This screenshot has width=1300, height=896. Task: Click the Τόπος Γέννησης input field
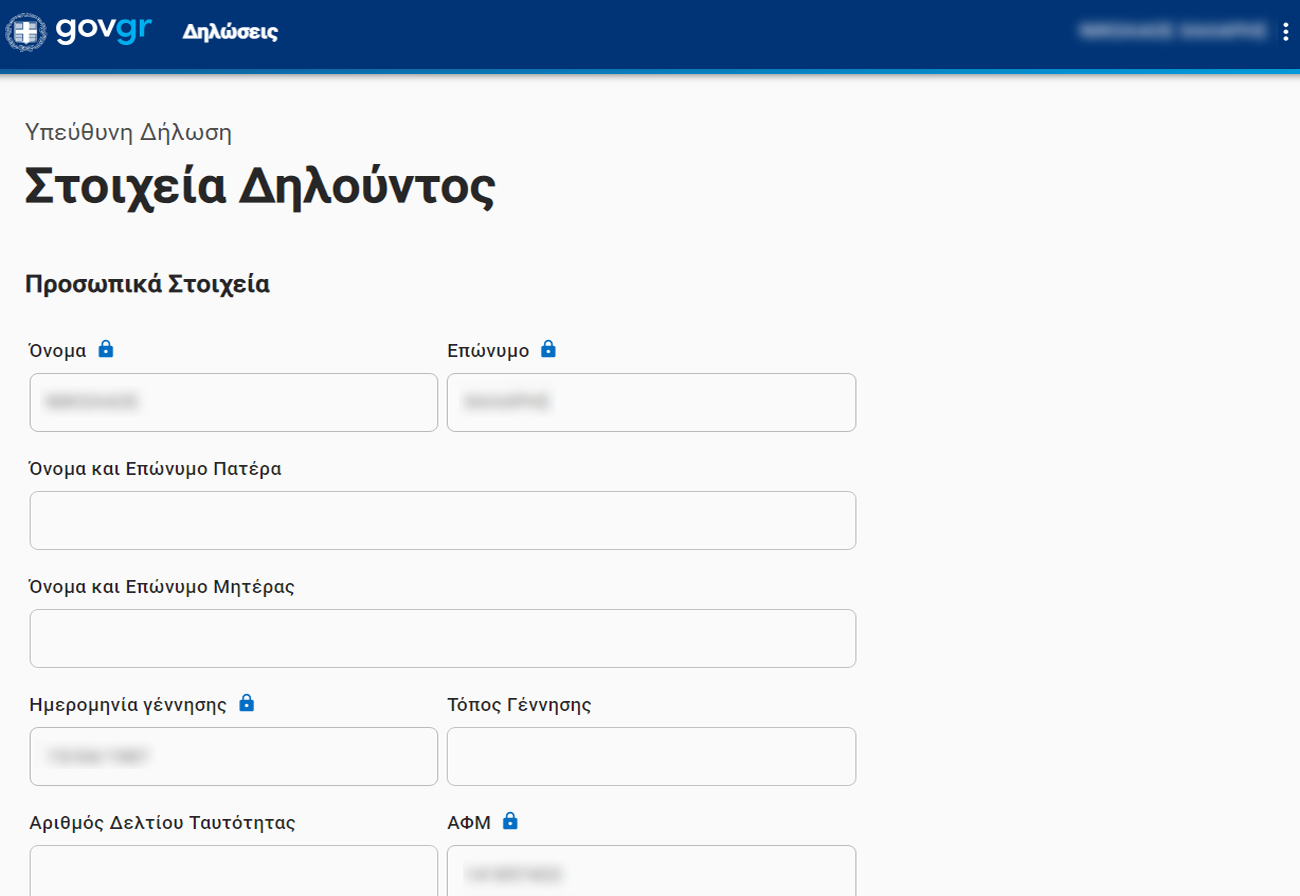[651, 756]
